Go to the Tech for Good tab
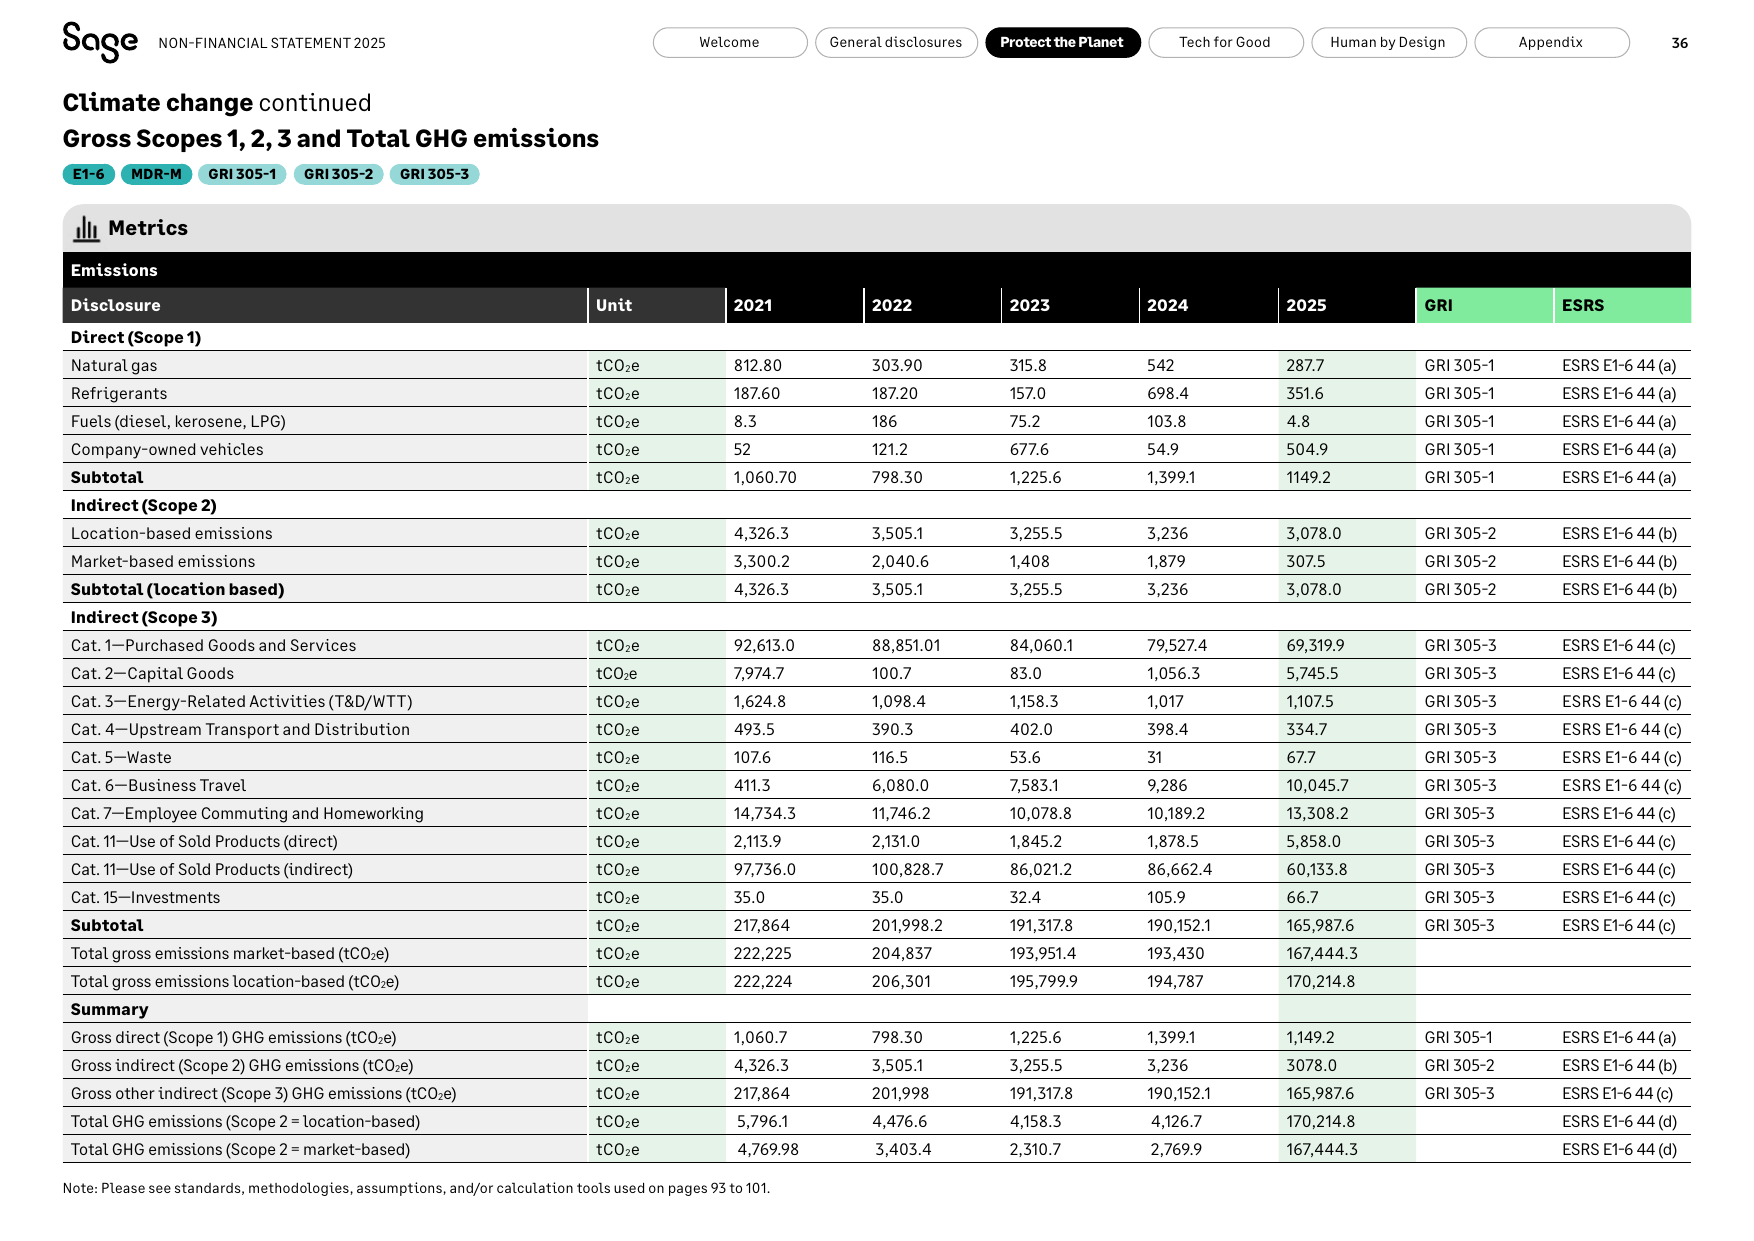 (x=1225, y=42)
